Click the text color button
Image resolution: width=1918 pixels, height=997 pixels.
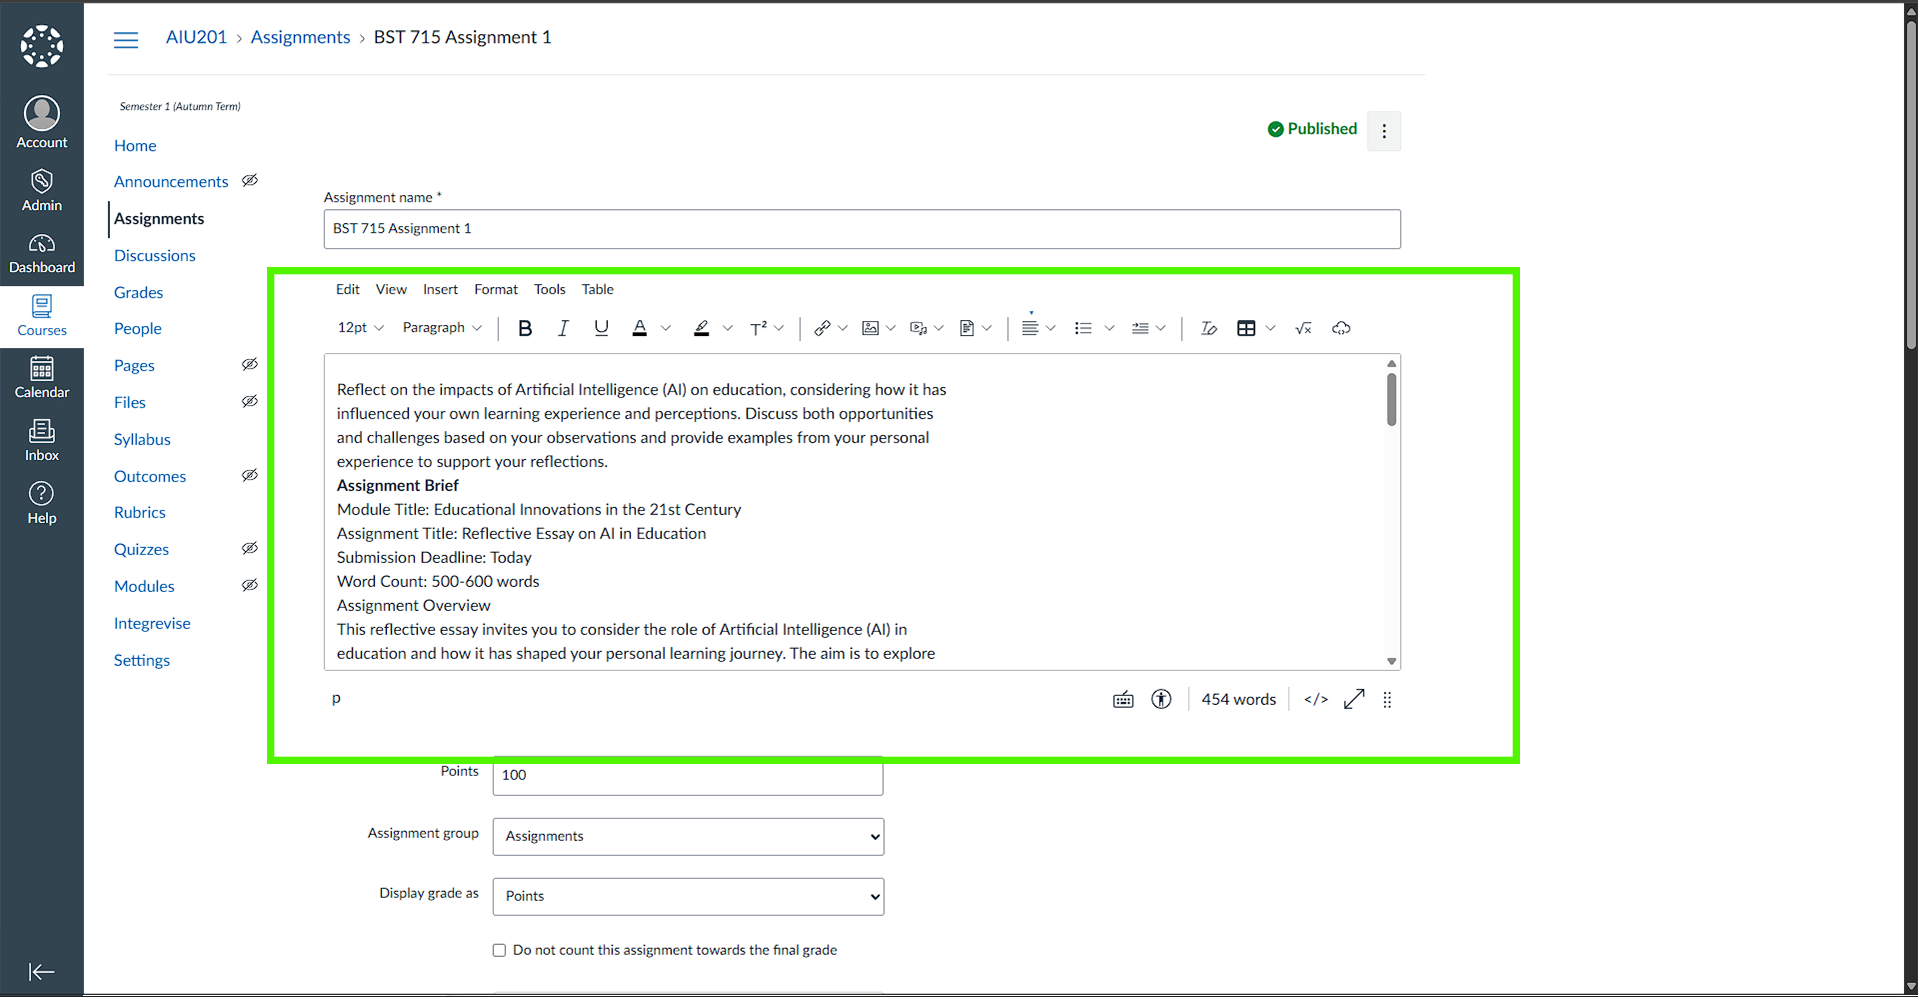click(x=640, y=328)
